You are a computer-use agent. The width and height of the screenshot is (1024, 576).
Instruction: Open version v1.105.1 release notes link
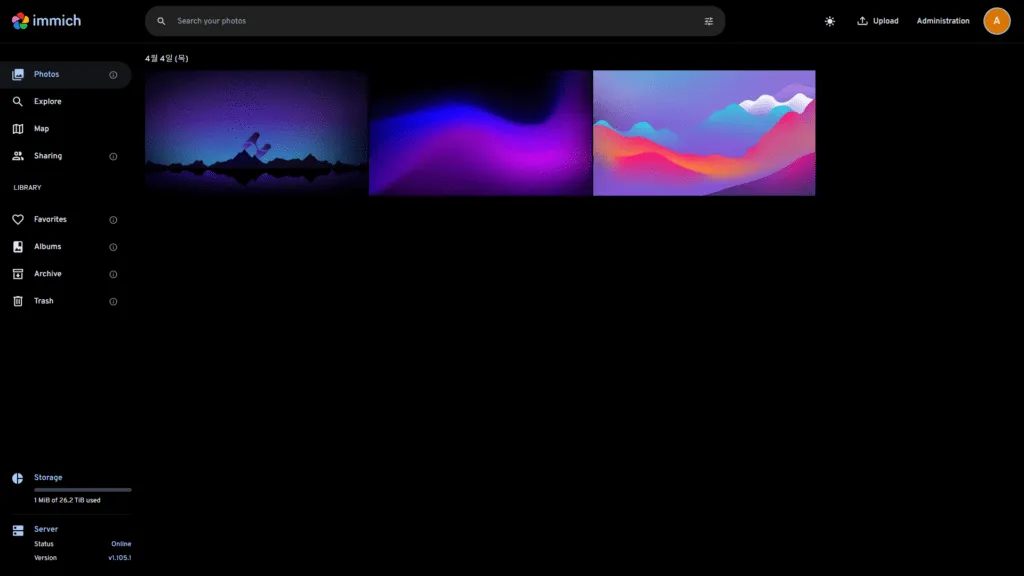tap(117, 557)
